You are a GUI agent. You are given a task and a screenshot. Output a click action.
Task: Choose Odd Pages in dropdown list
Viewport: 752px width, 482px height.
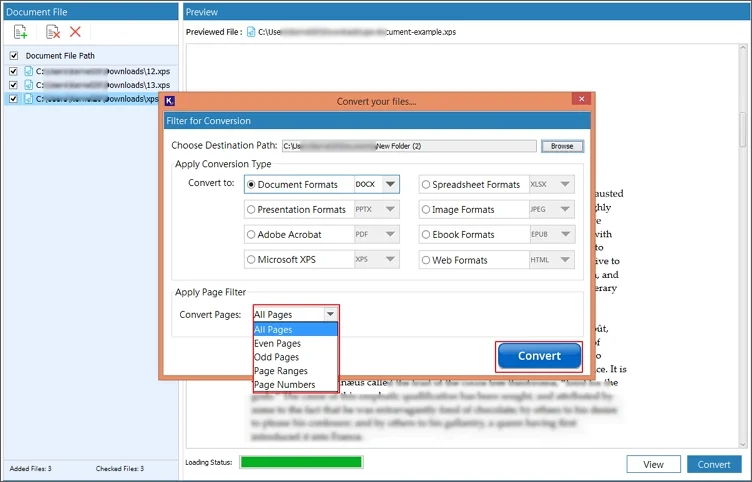coord(295,357)
